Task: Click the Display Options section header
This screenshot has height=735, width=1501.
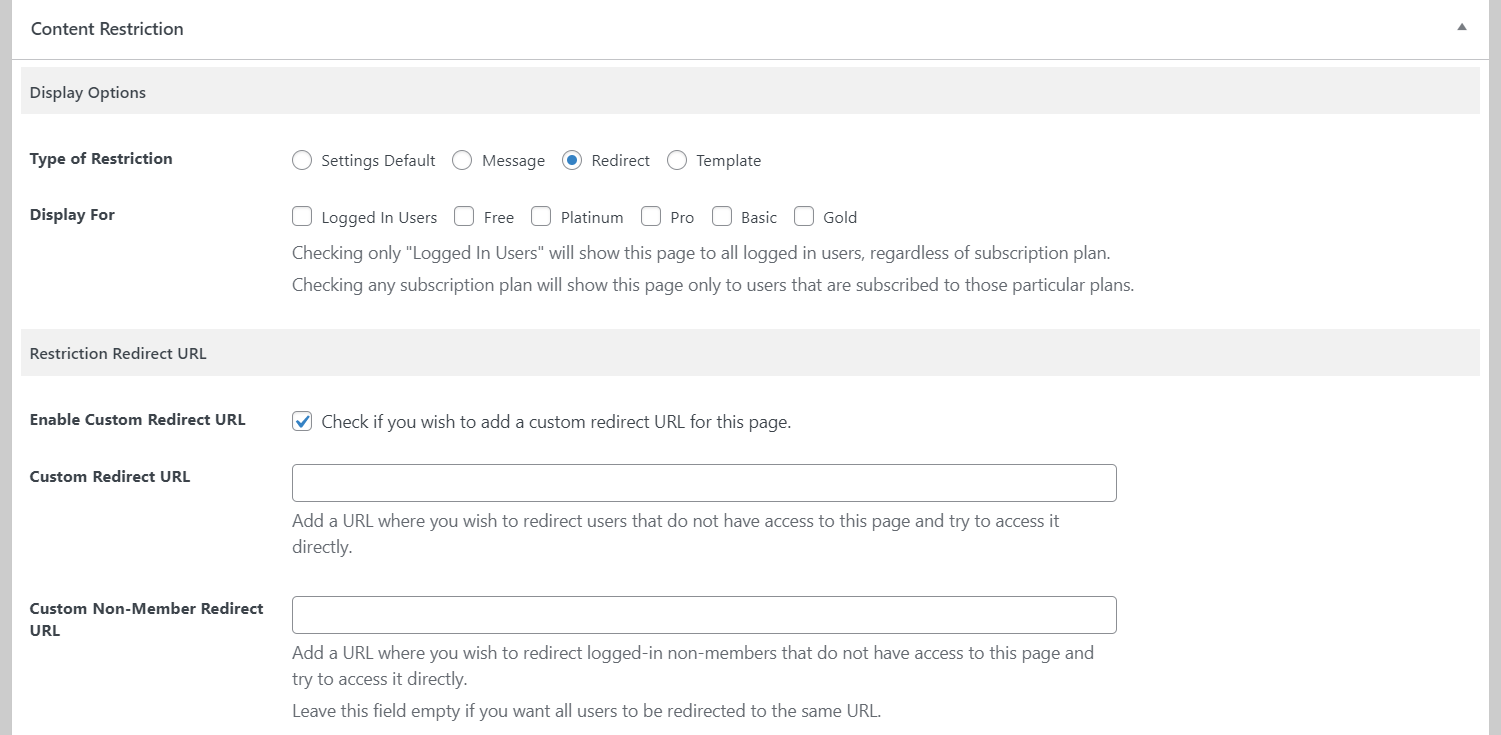Action: click(x=88, y=92)
